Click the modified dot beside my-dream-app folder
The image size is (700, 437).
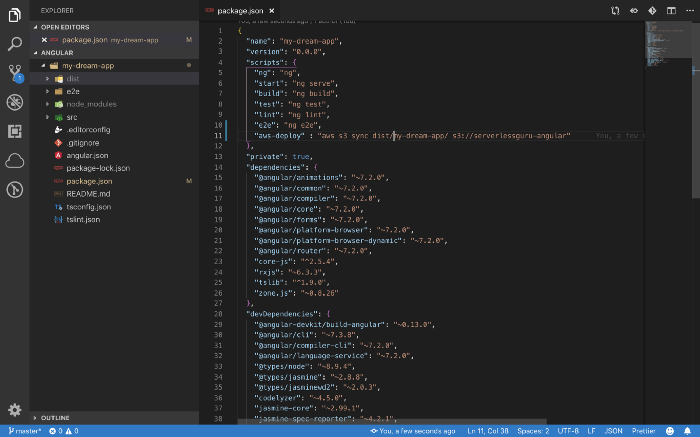189,65
